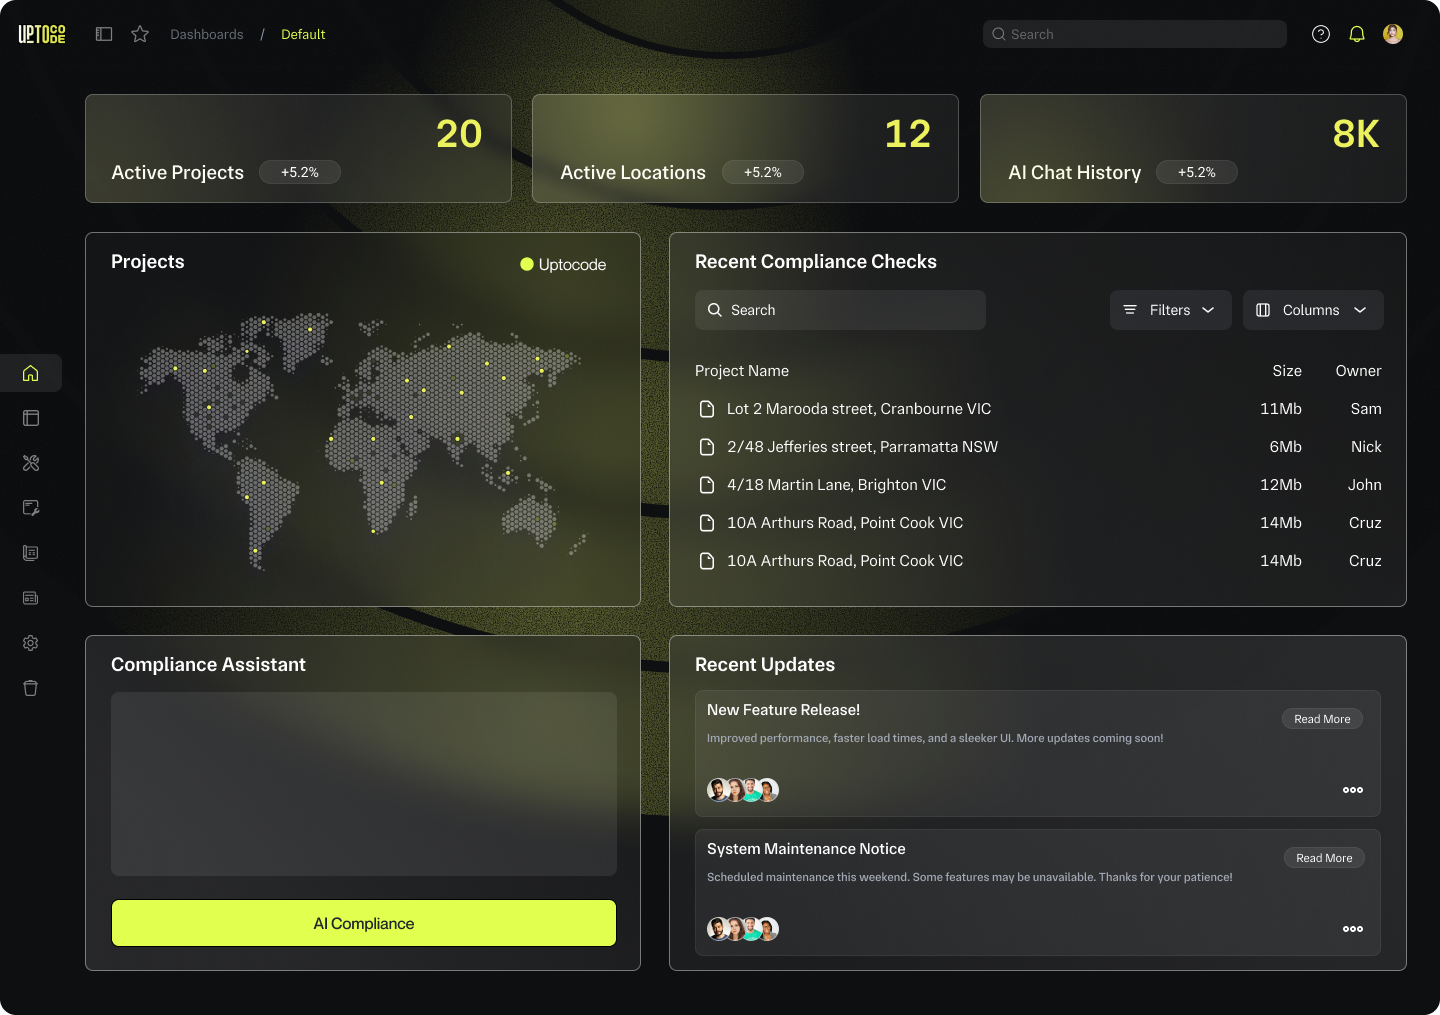Click the 6Mb size cell
The image size is (1440, 1015).
(x=1285, y=447)
